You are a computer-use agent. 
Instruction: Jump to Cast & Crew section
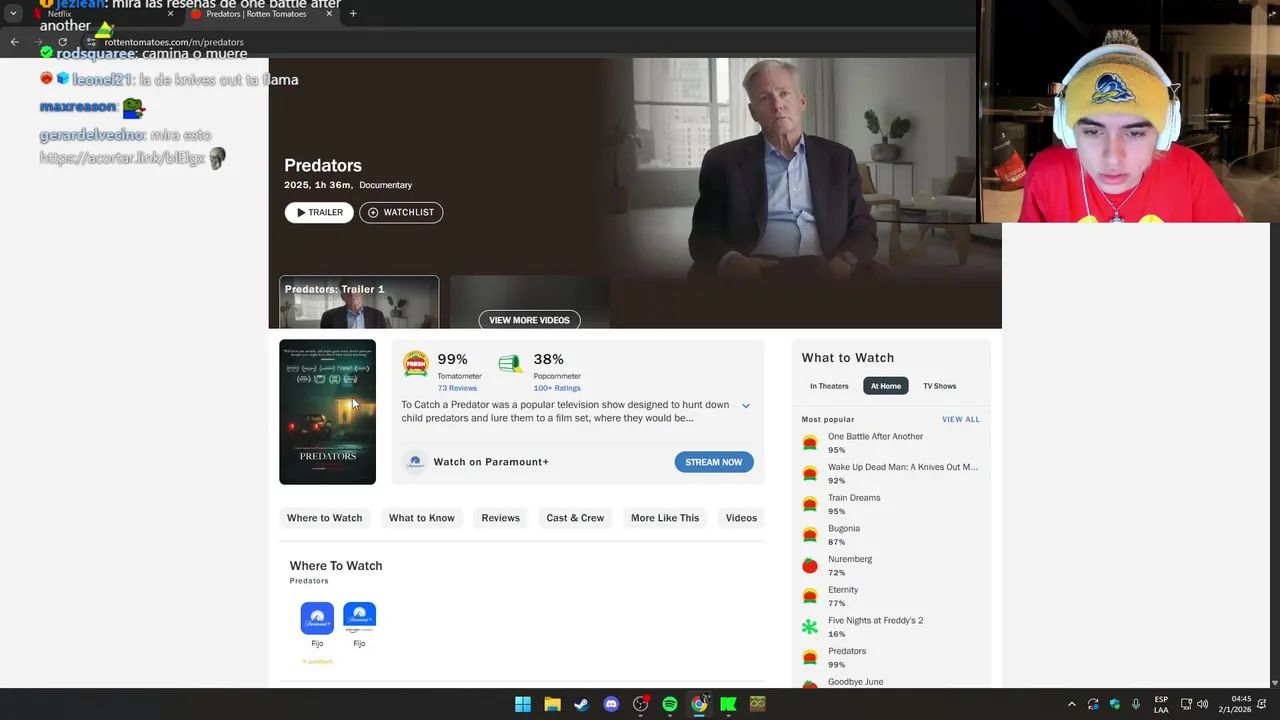pyautogui.click(x=575, y=518)
